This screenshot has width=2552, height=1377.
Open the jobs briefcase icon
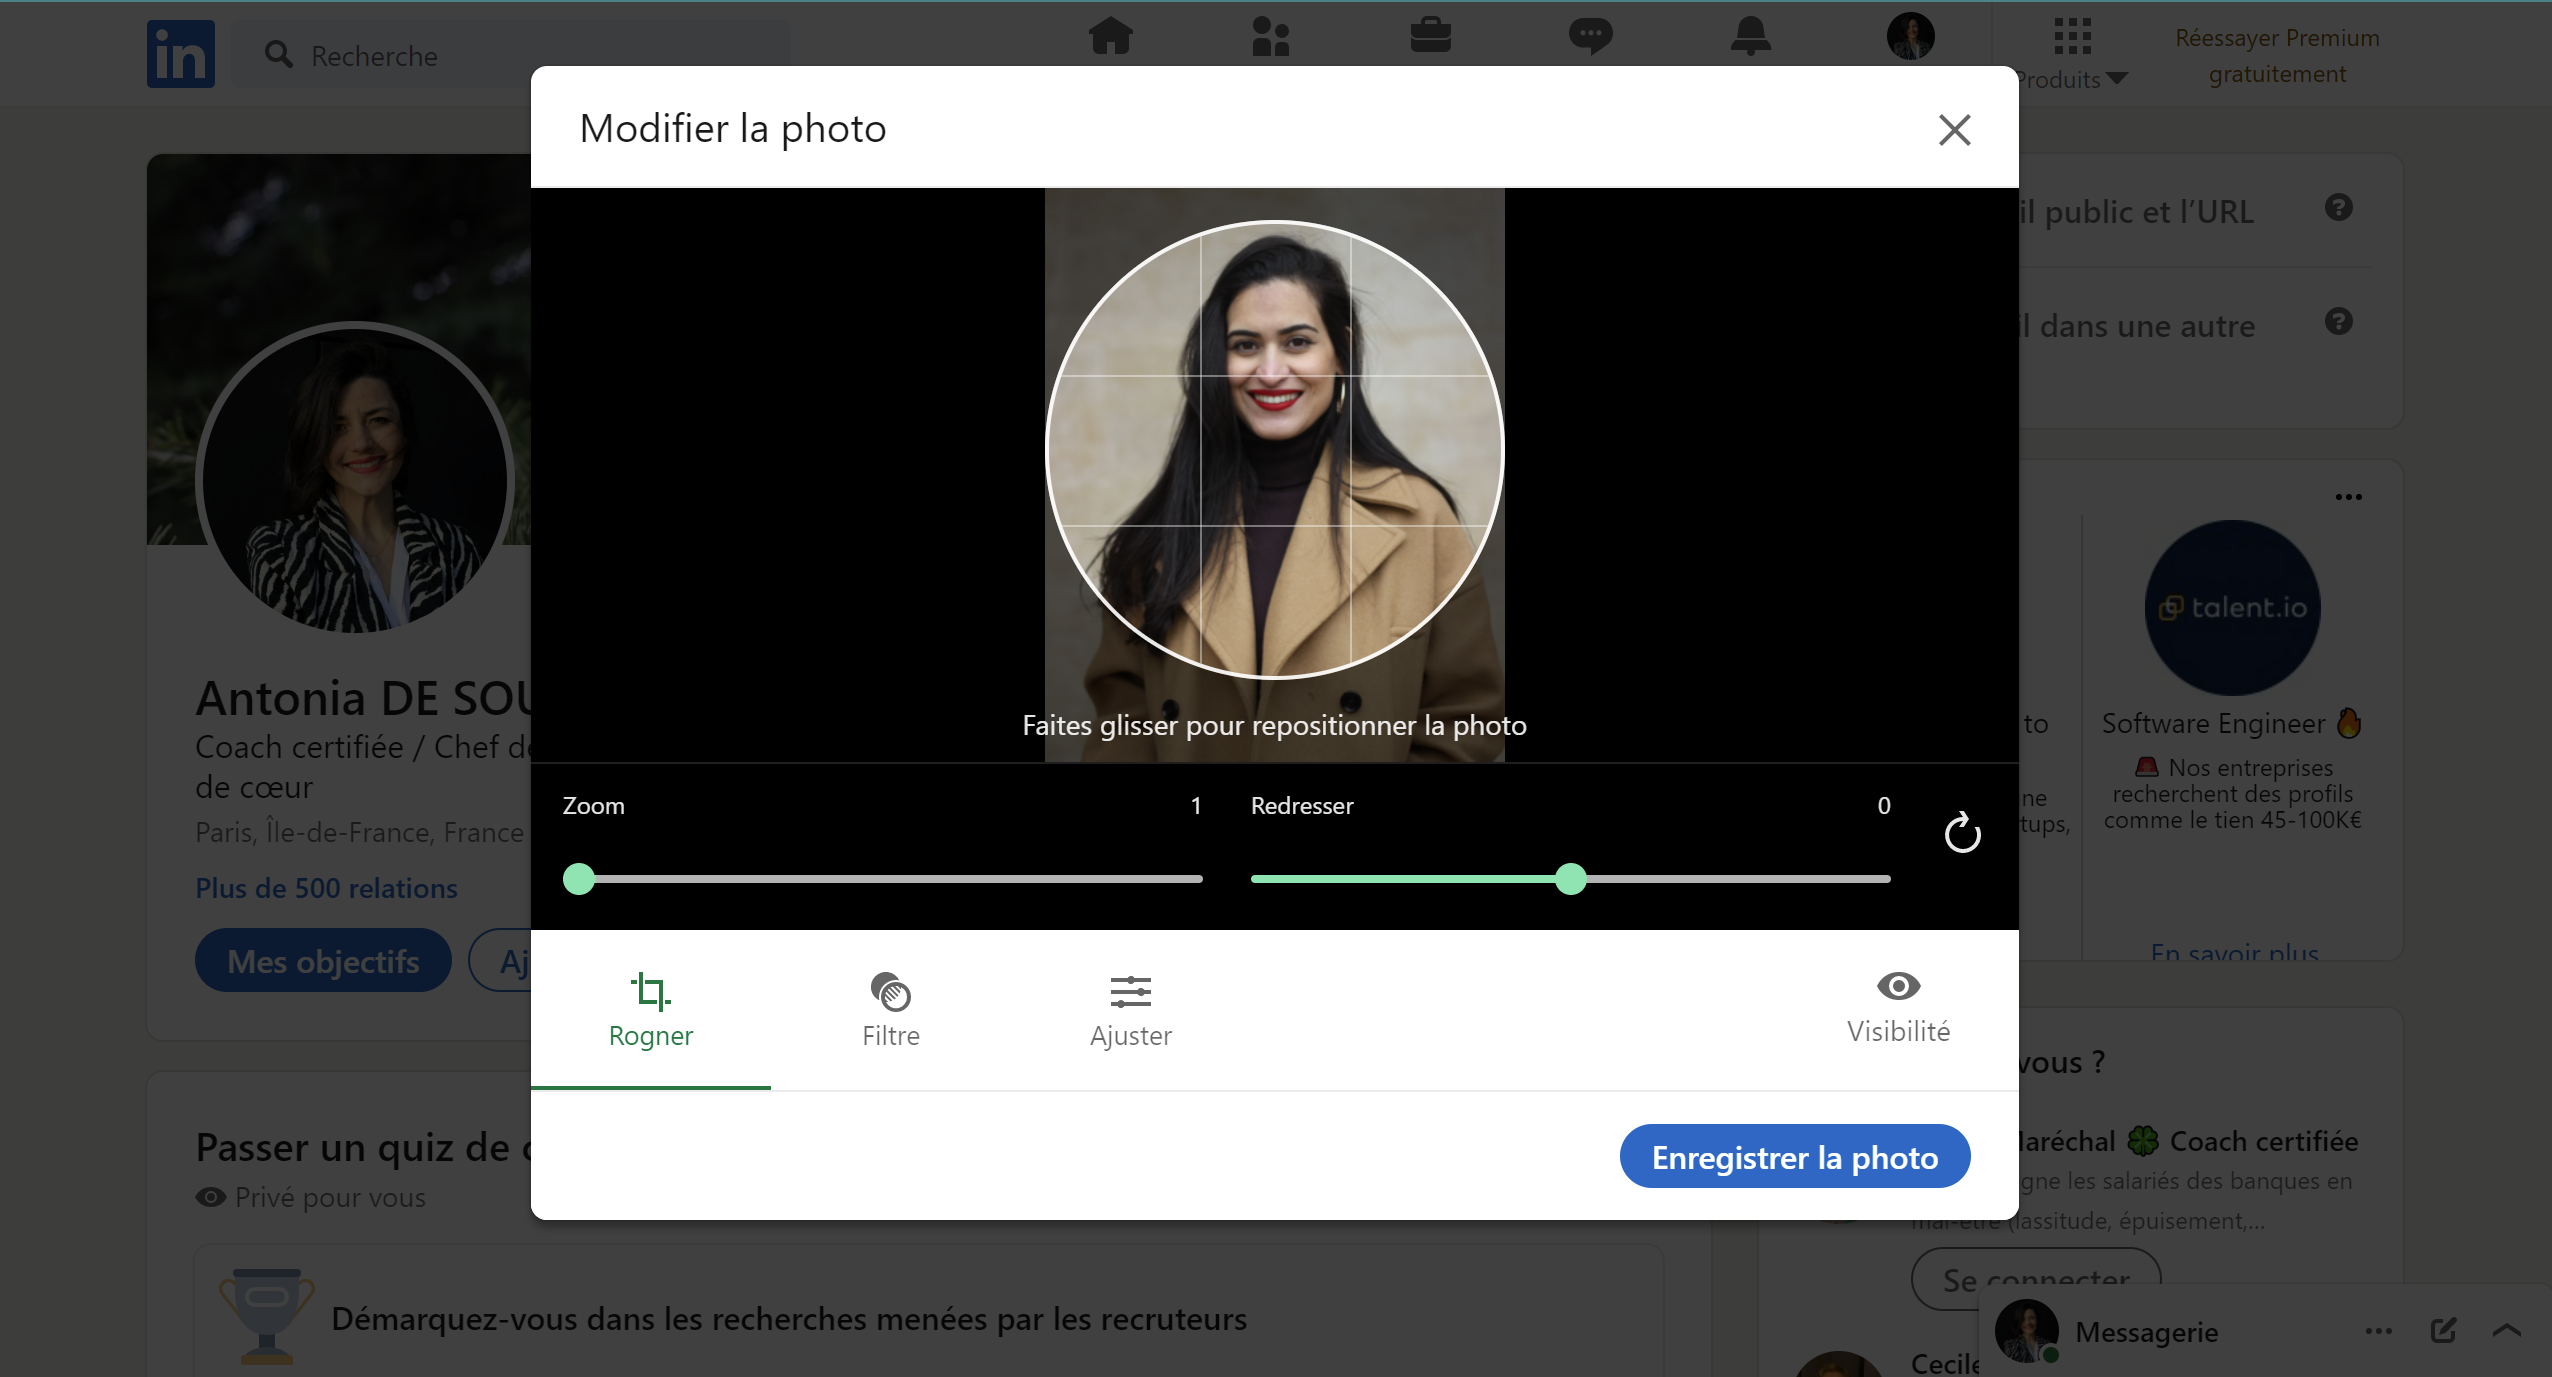tap(1431, 35)
